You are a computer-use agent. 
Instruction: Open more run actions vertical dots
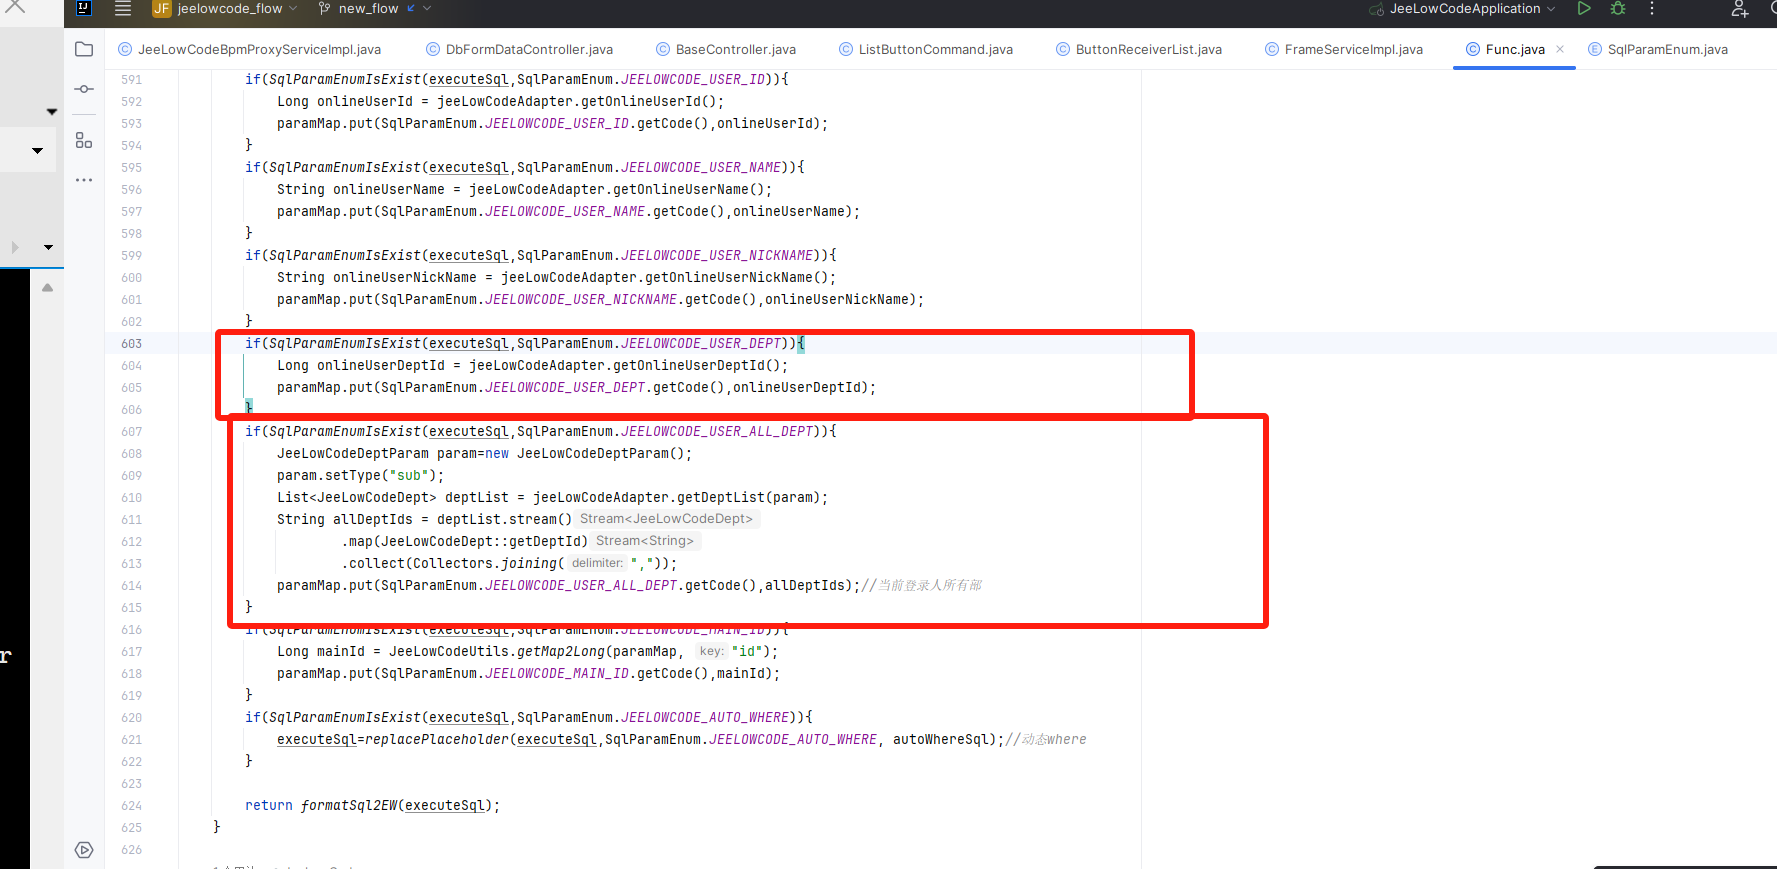[1652, 8]
